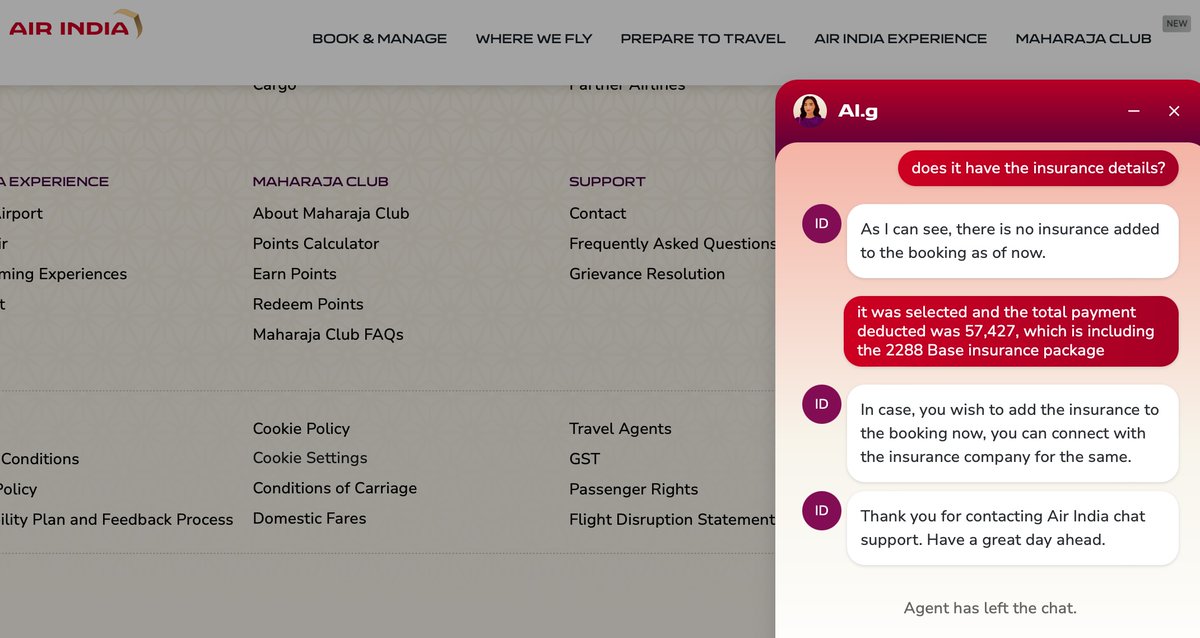Select the user message about 57,427 payment
Image resolution: width=1200 pixels, height=638 pixels.
coord(1011,331)
